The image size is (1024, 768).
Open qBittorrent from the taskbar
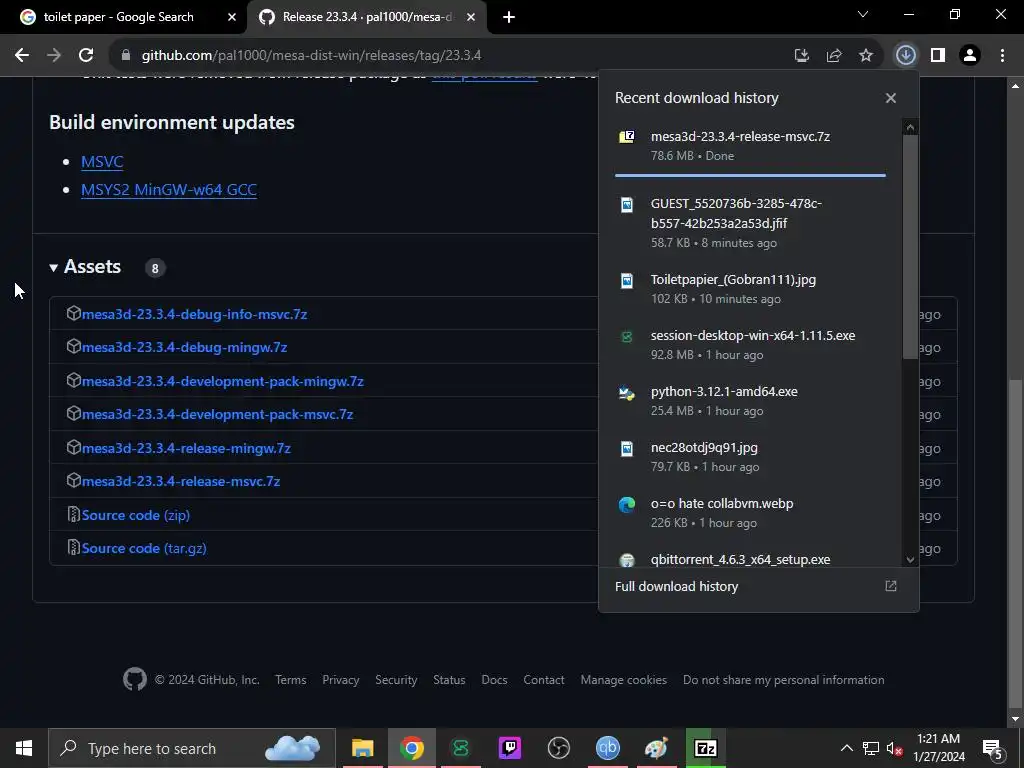pos(607,748)
